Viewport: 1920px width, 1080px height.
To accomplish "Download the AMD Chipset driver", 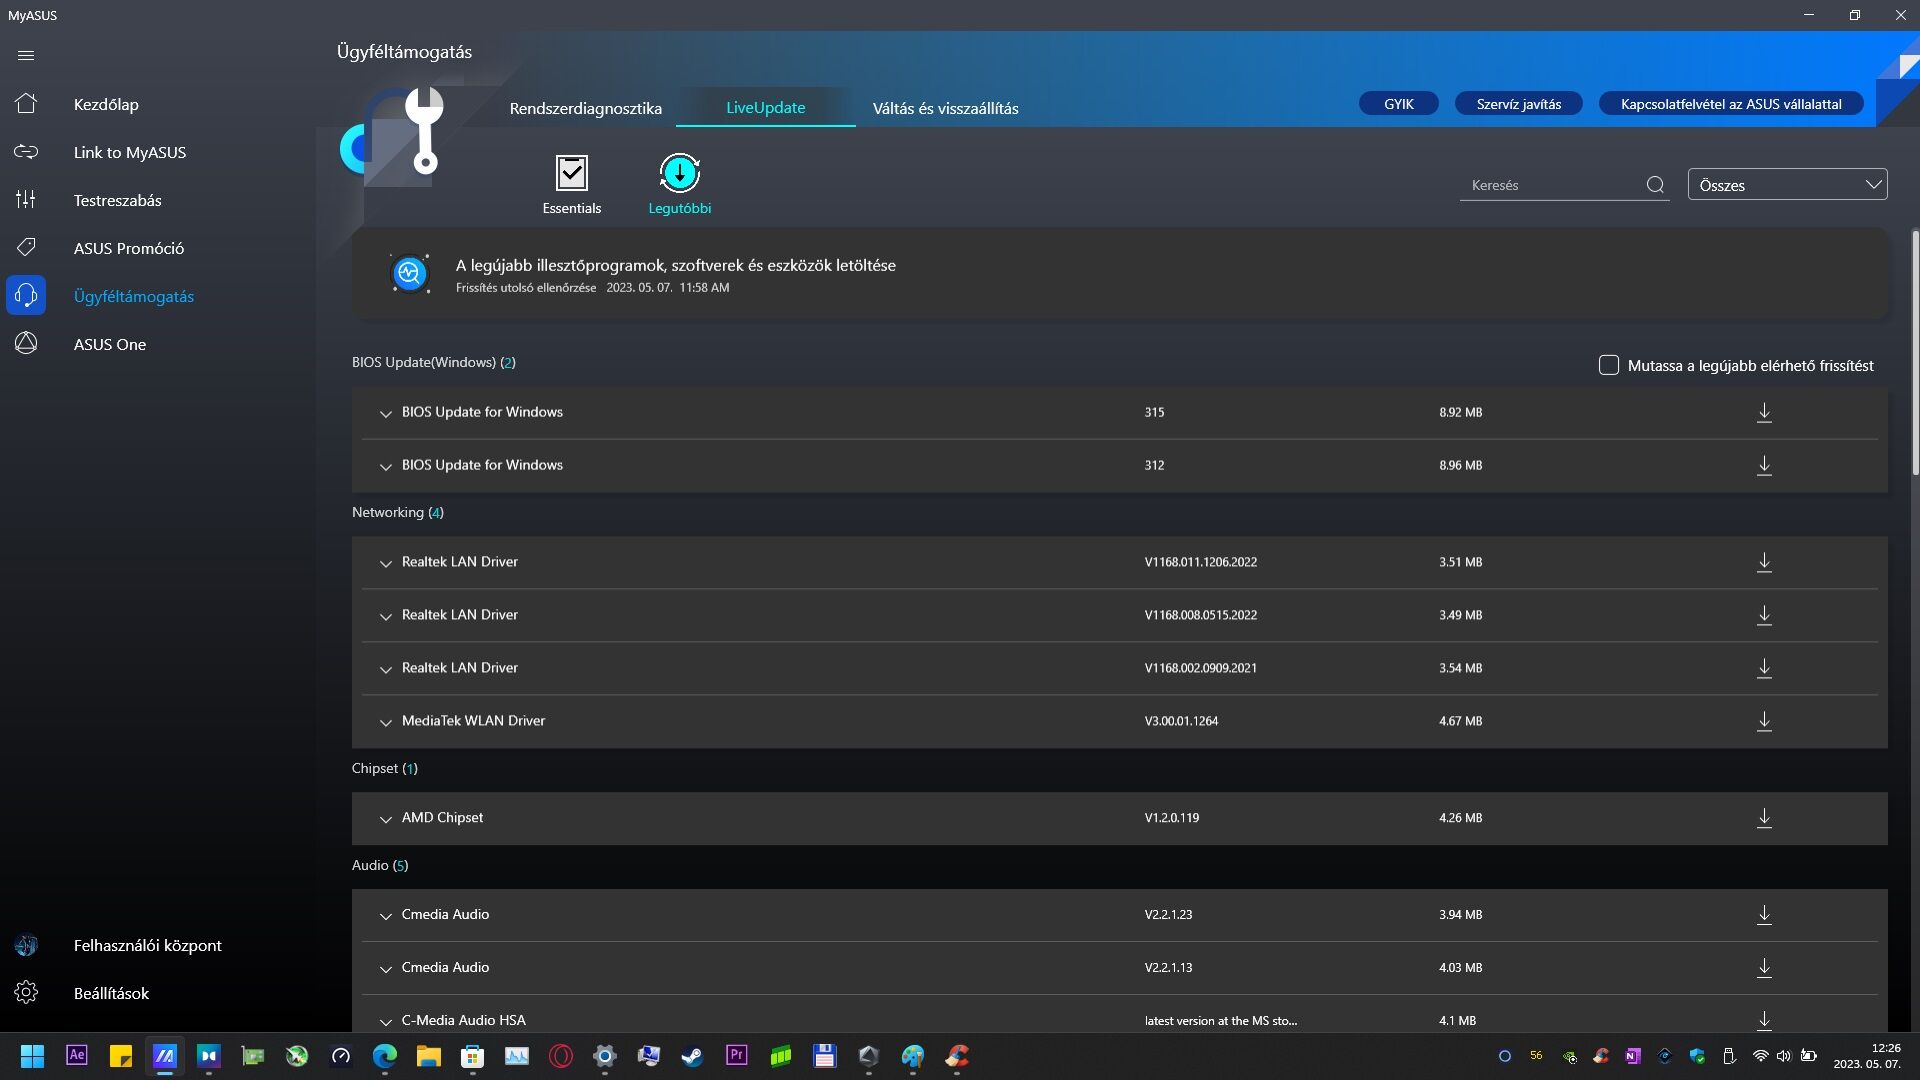I will (x=1764, y=819).
